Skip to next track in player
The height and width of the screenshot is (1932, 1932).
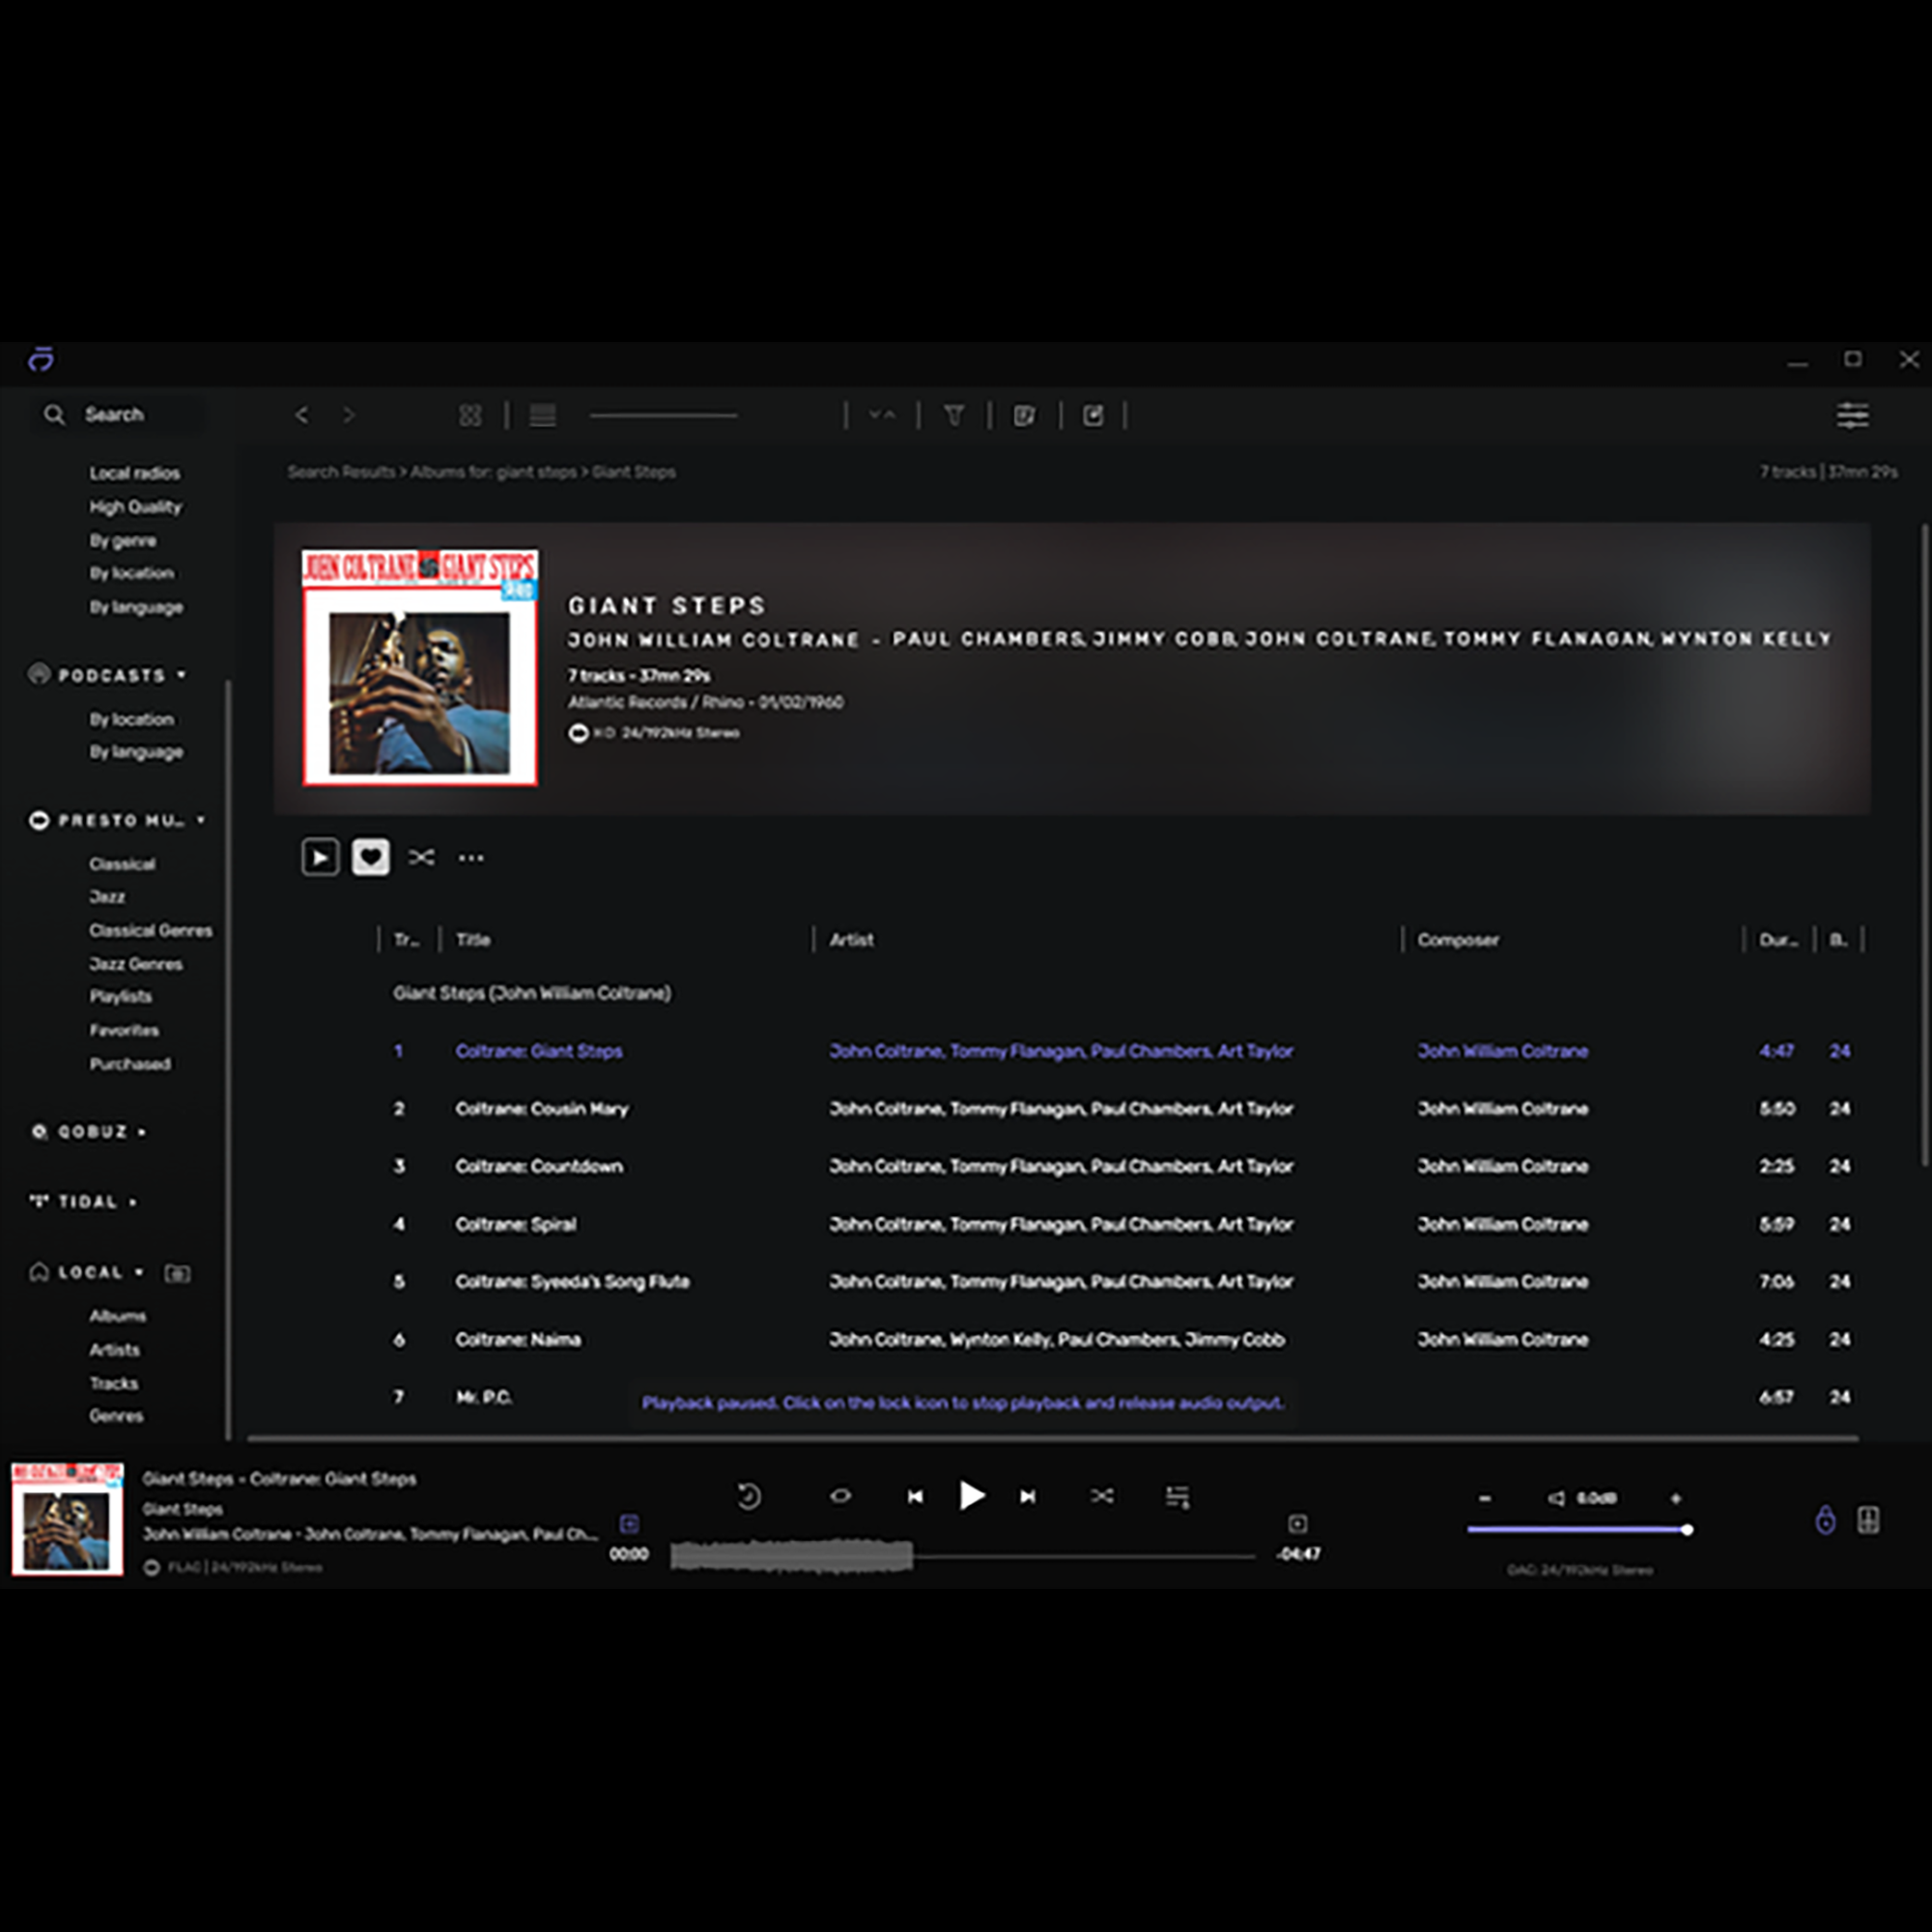1027,1497
